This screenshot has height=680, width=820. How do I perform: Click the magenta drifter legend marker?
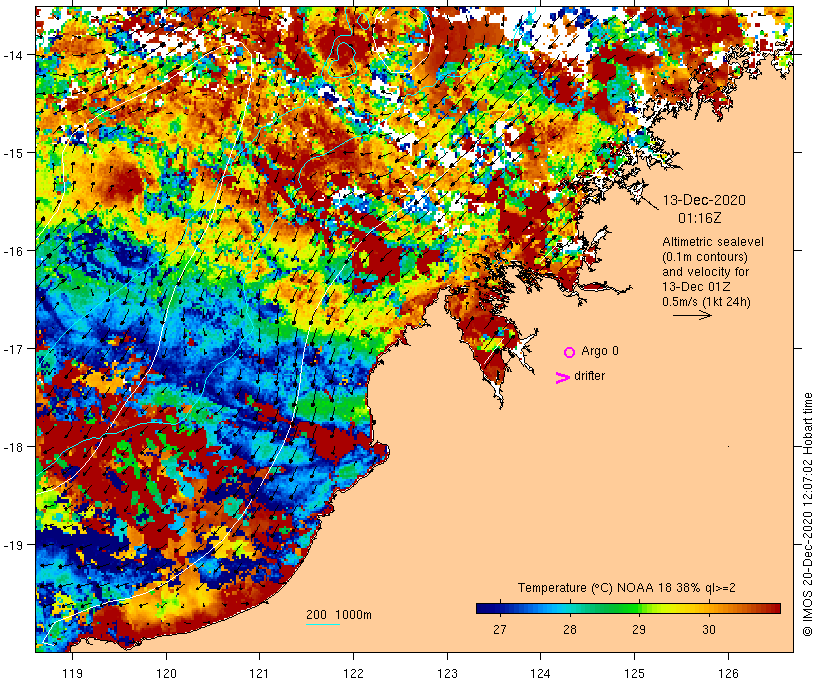[563, 378]
